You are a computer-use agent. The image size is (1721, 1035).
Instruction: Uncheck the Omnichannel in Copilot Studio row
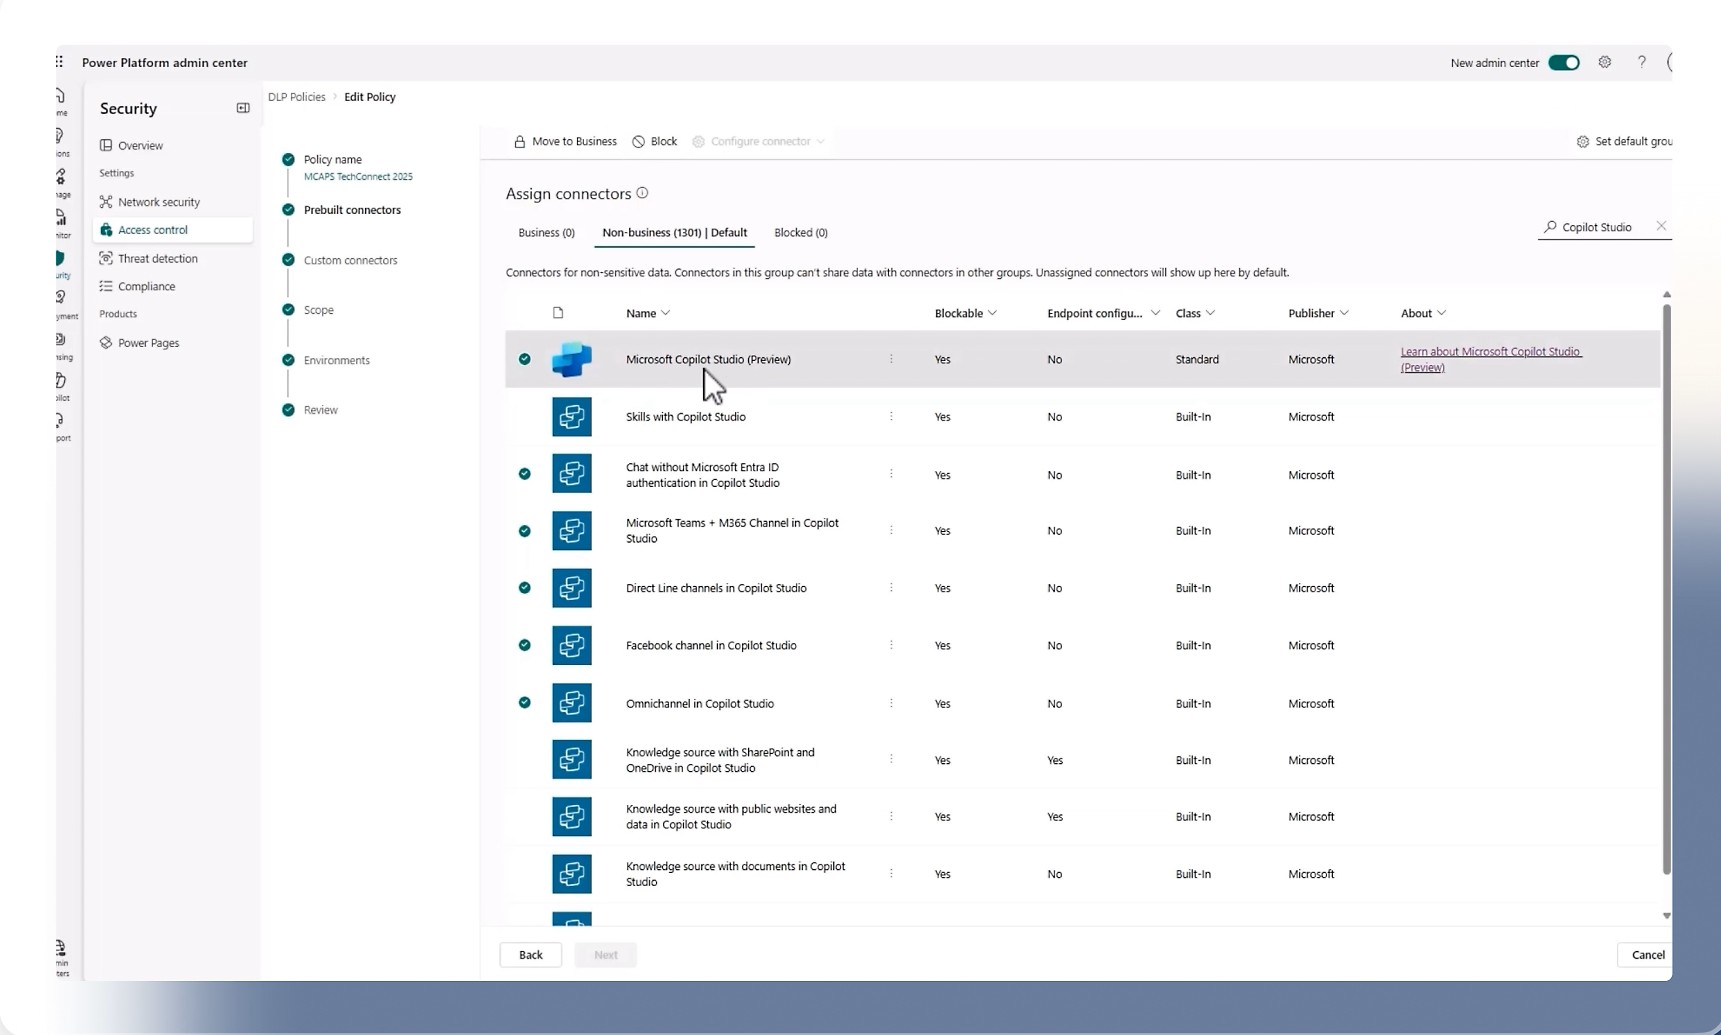tap(525, 703)
